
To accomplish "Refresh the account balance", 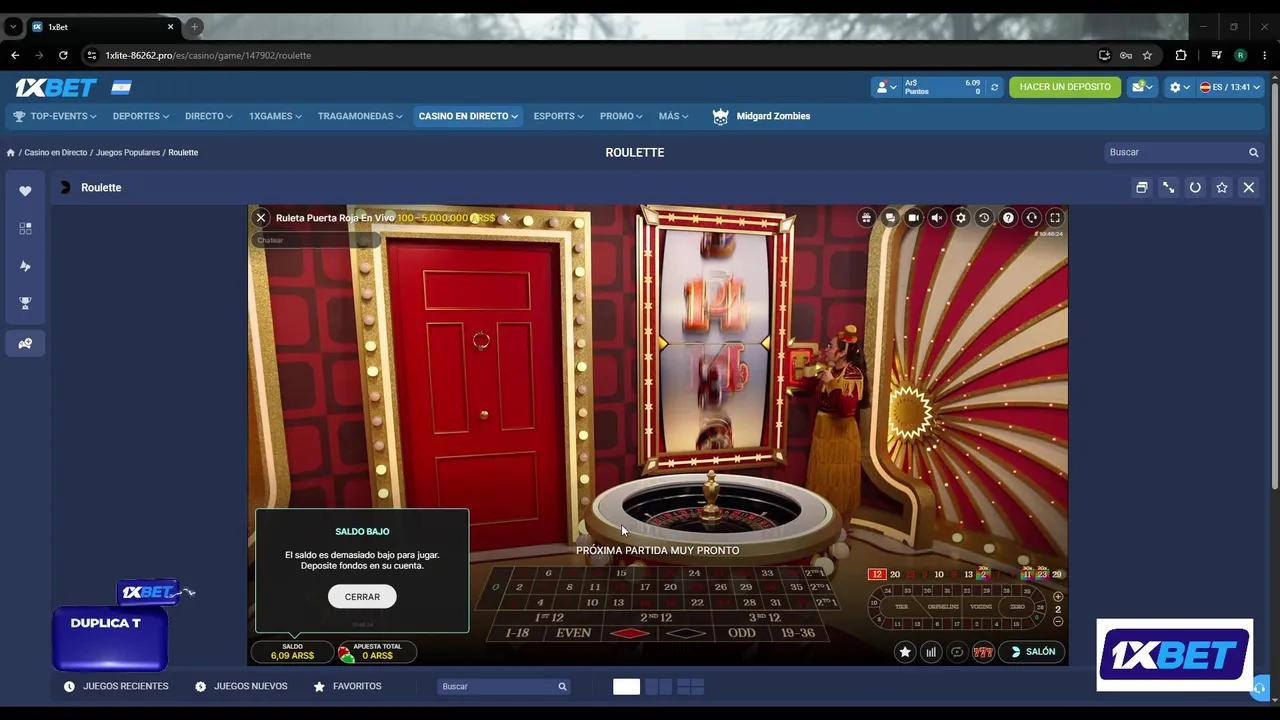I will pyautogui.click(x=994, y=87).
